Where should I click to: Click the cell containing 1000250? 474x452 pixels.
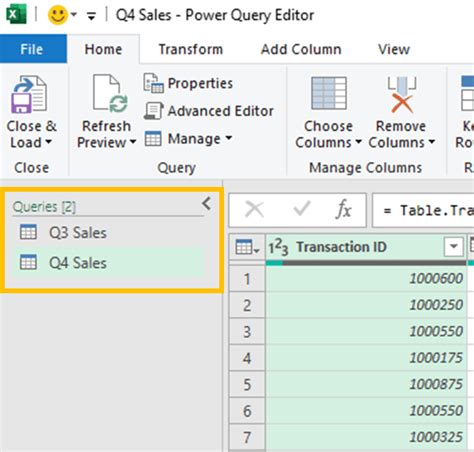pos(366,305)
